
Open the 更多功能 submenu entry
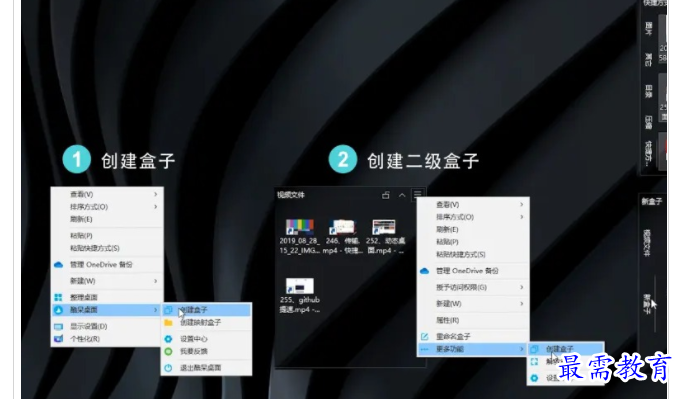tap(473, 349)
